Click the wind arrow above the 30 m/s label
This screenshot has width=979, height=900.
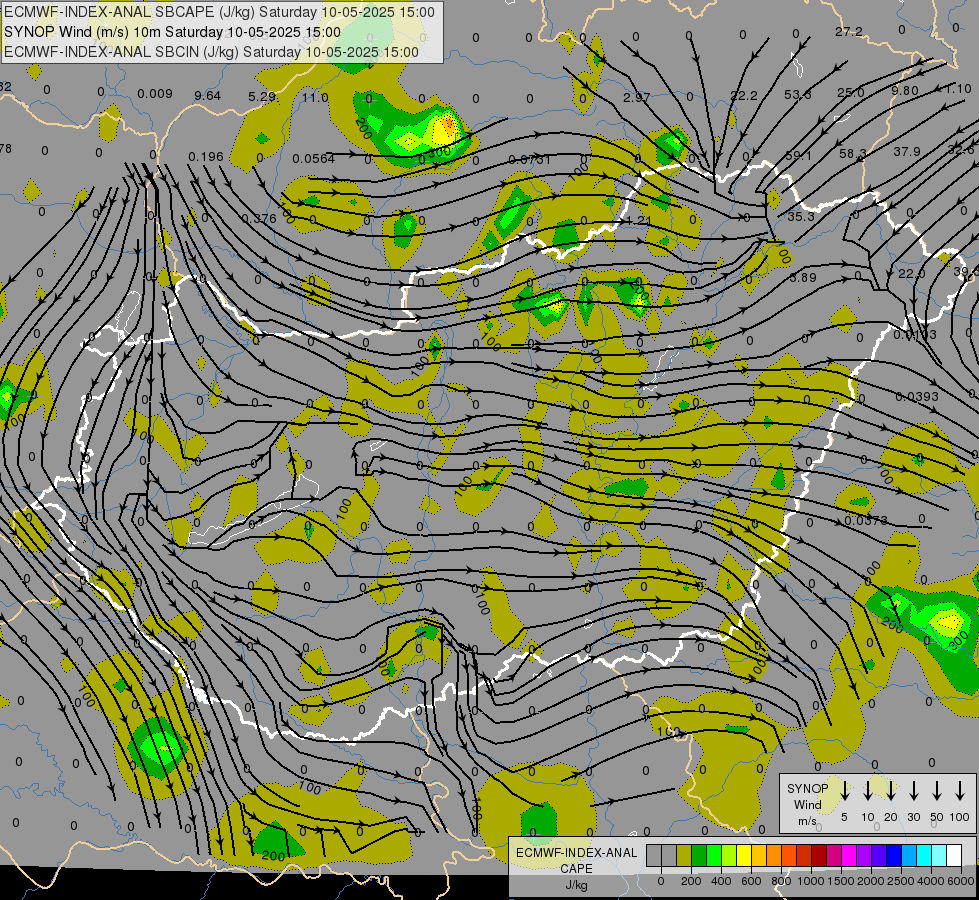(913, 791)
